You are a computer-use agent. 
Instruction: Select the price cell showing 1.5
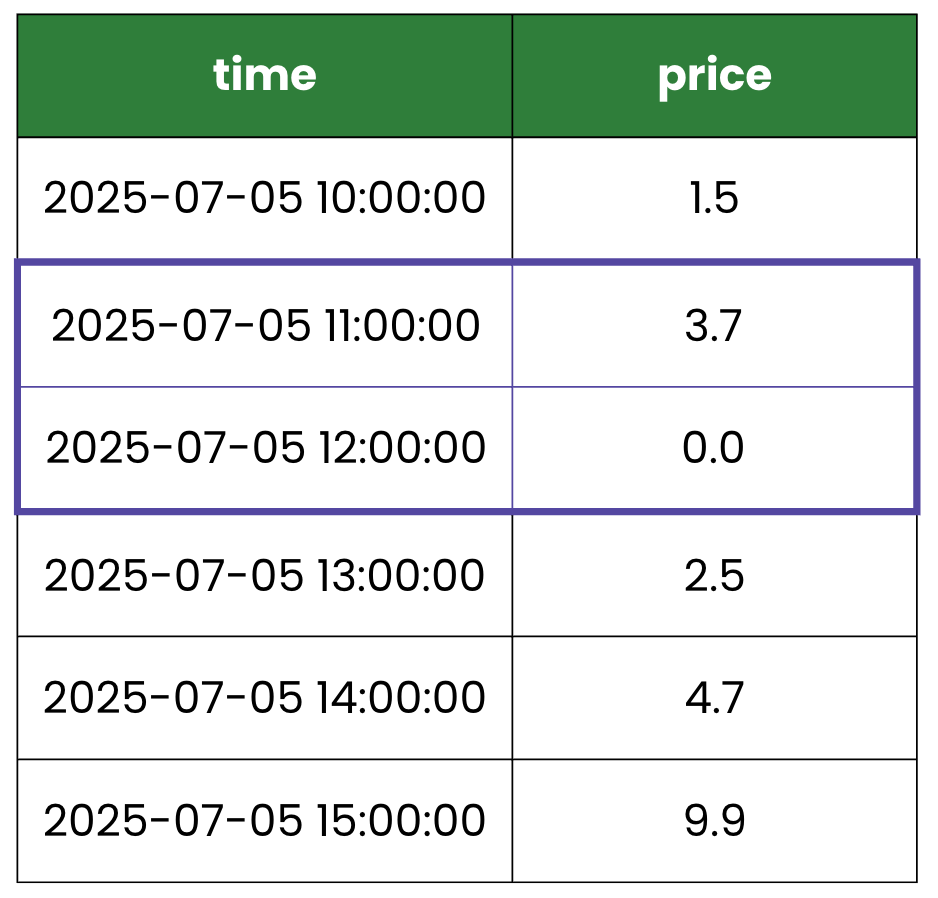714,198
